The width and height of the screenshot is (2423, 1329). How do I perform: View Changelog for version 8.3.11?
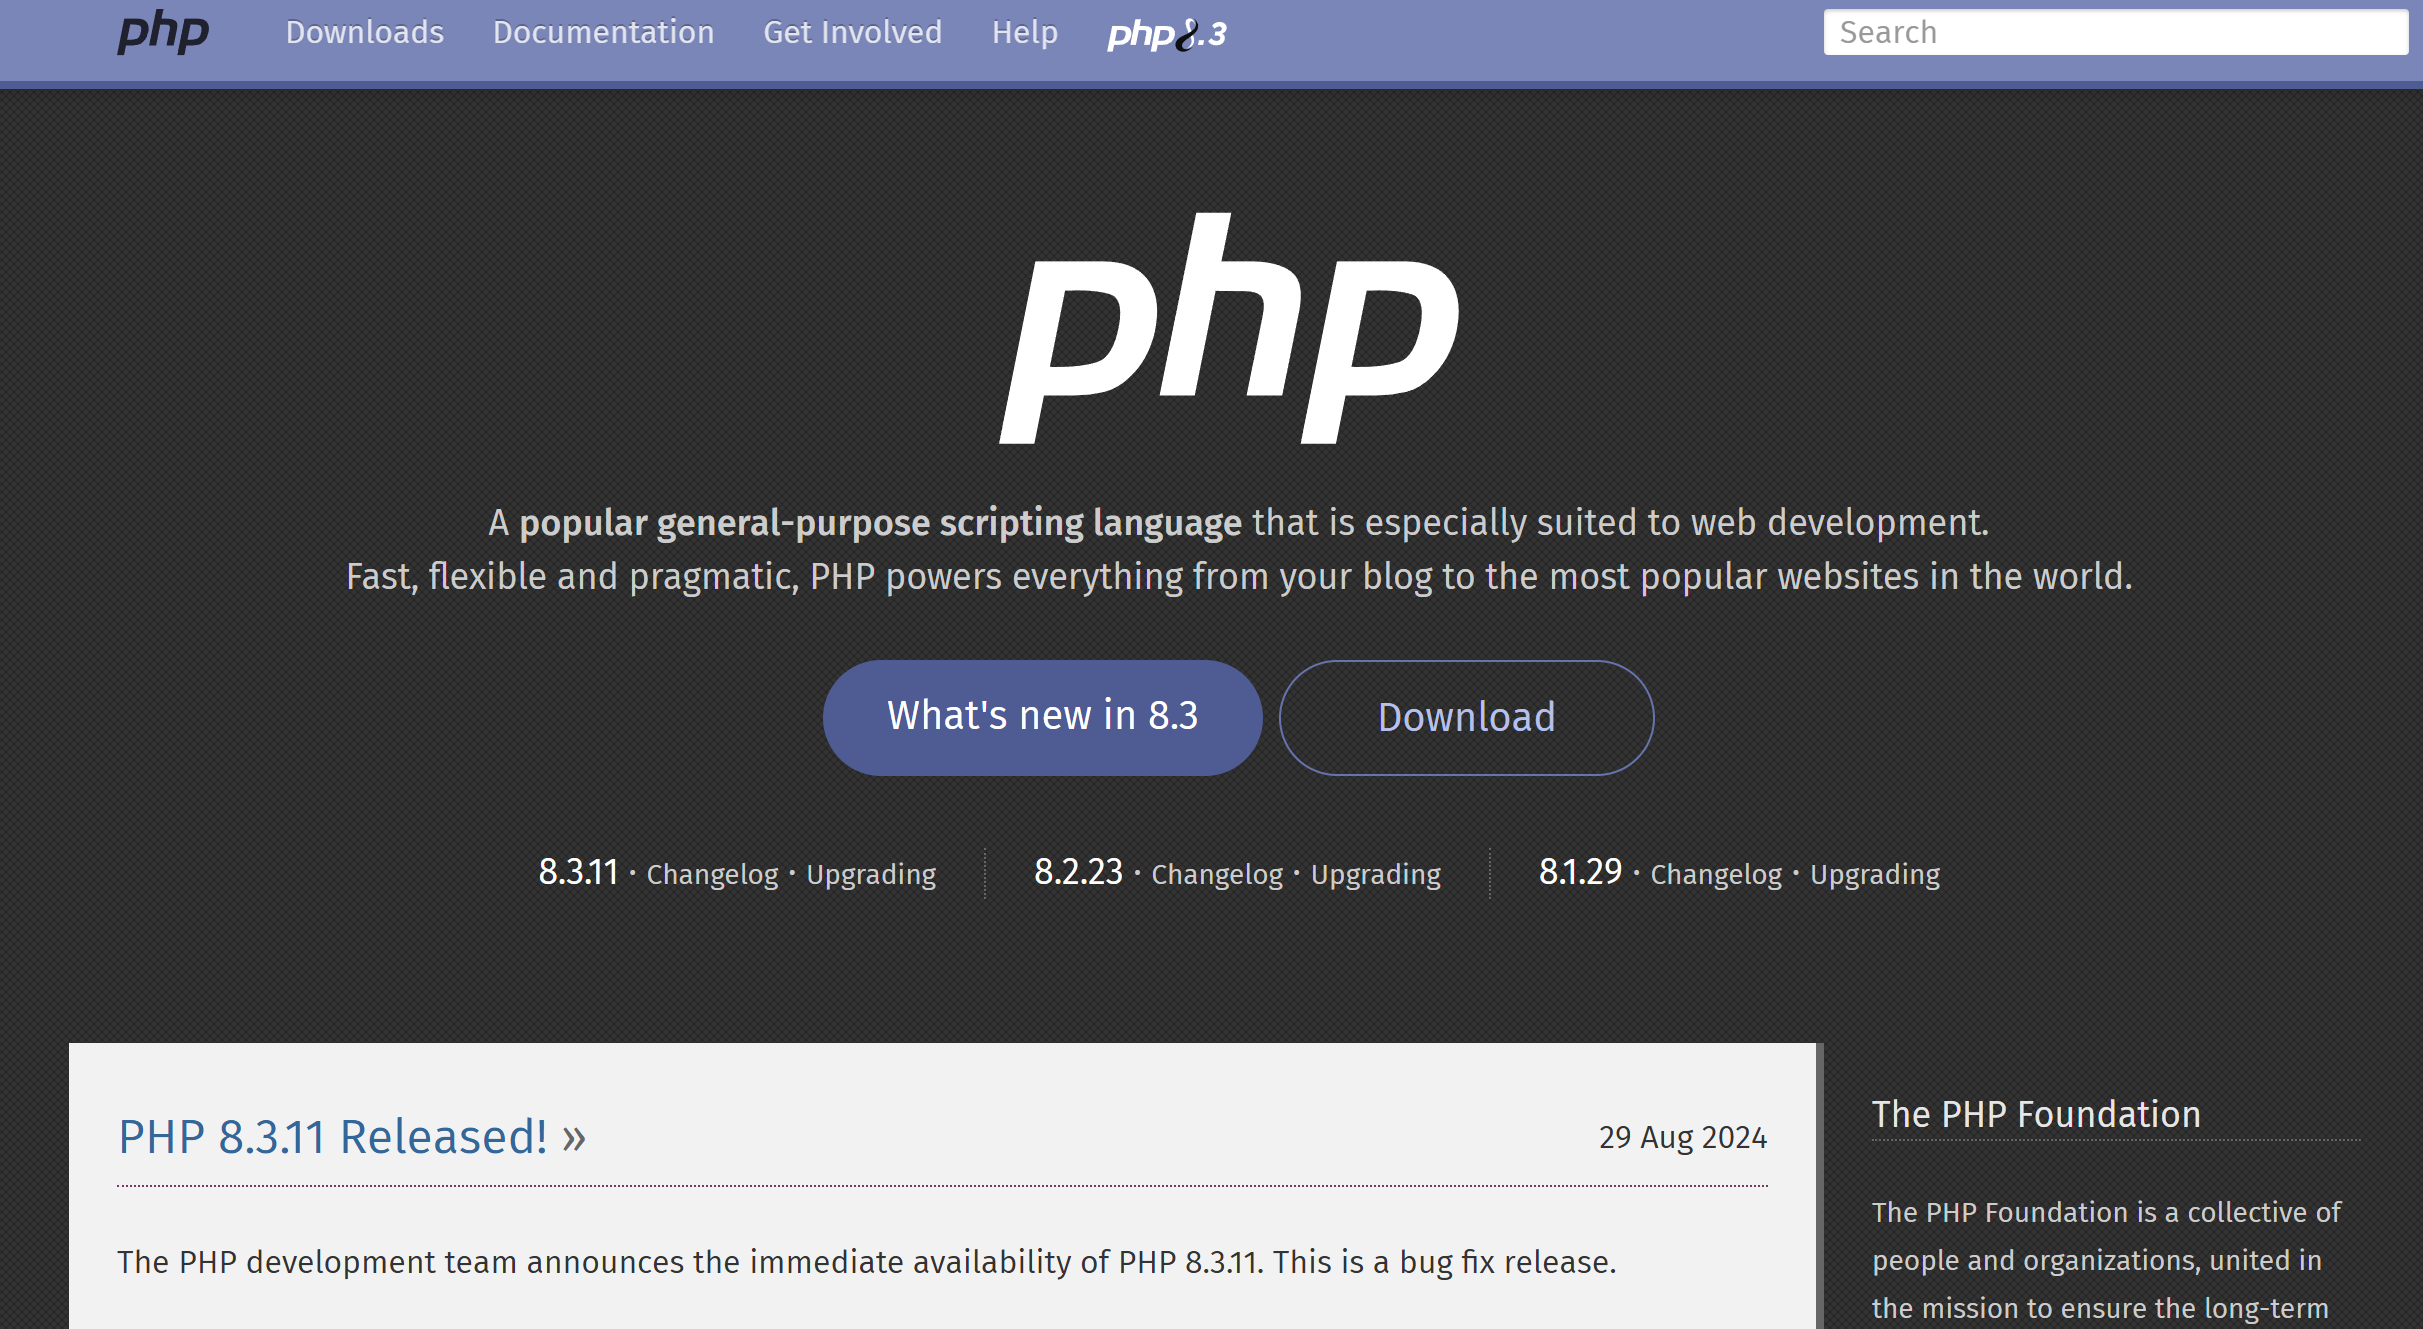[712, 874]
